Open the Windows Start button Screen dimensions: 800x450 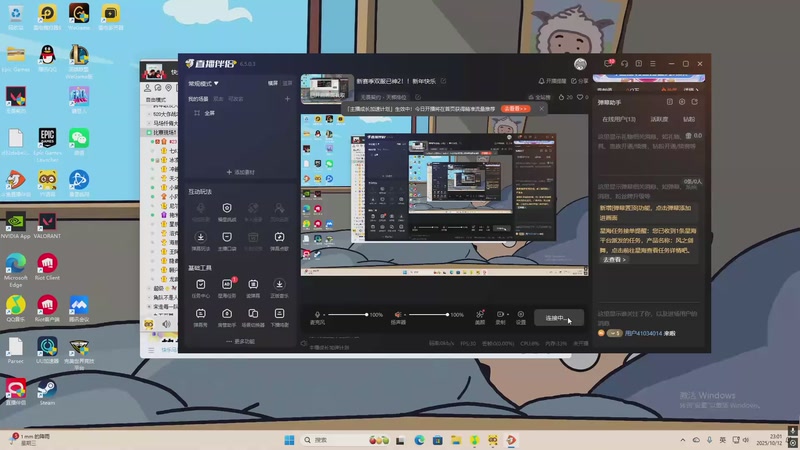pyautogui.click(x=289, y=440)
